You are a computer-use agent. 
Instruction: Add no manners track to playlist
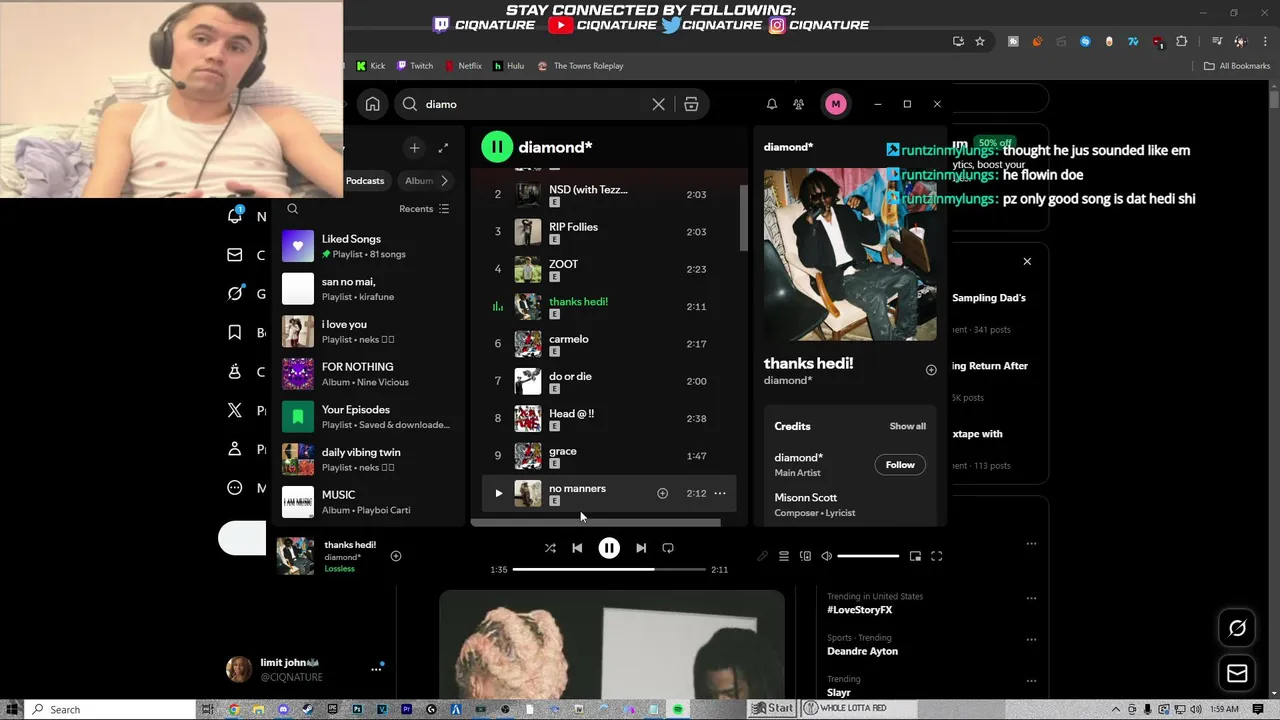click(x=662, y=493)
